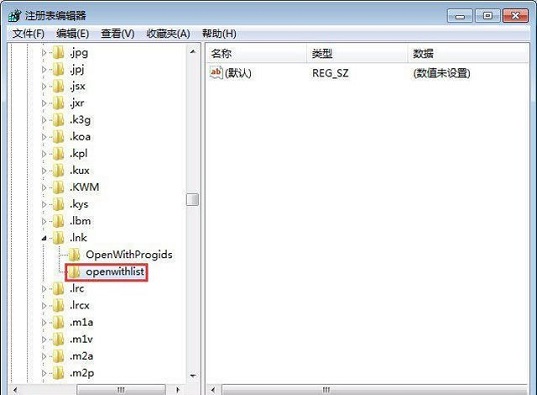Click the .lnk folder icon

point(58,238)
